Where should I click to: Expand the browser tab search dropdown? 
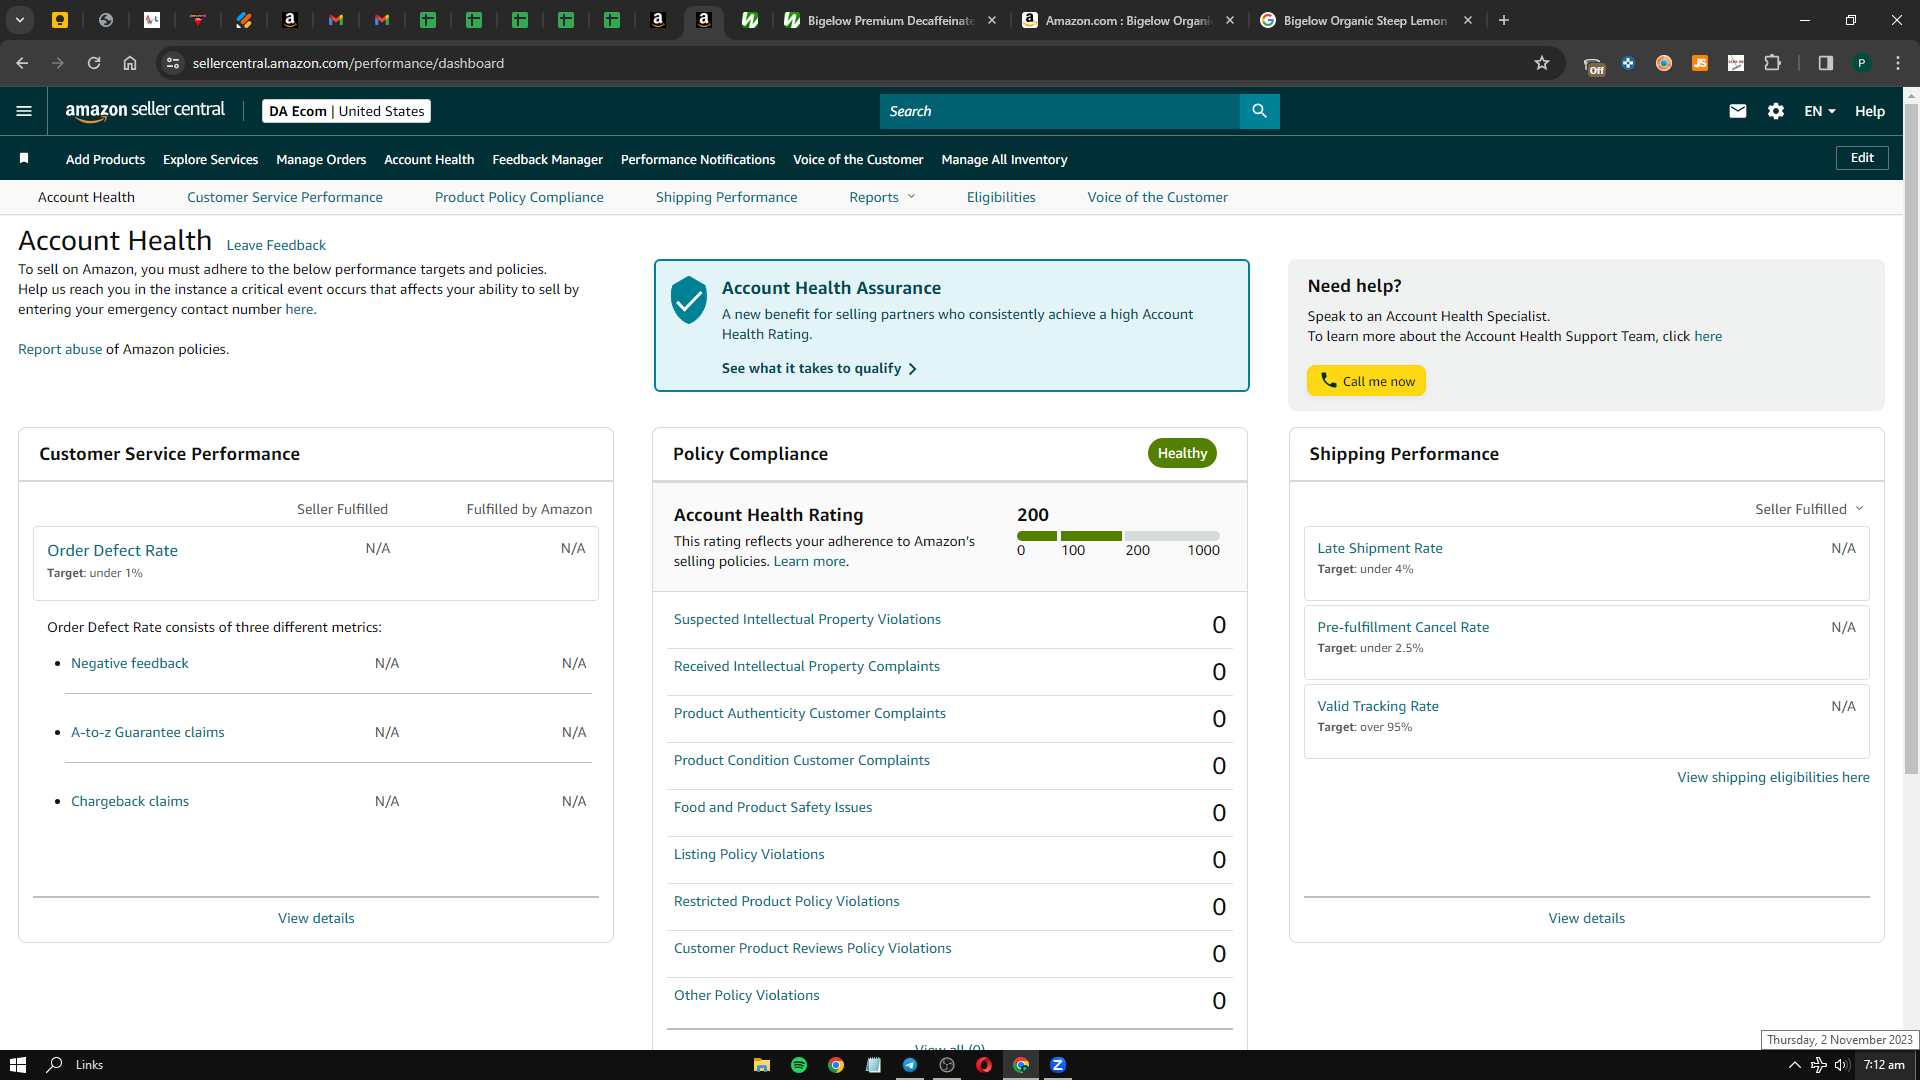click(20, 20)
